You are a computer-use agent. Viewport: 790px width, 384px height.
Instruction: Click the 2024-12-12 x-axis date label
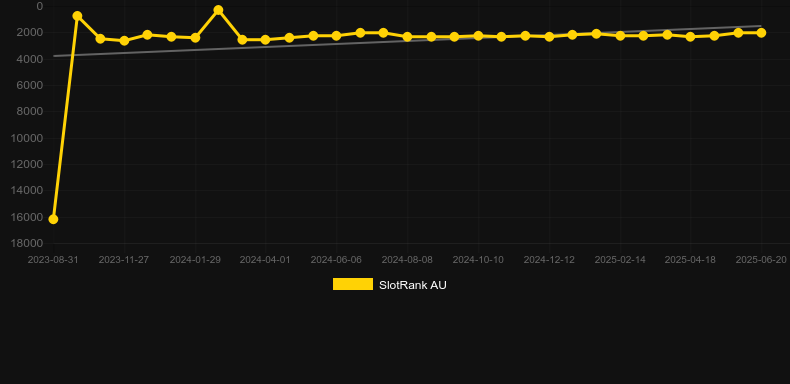point(549,260)
